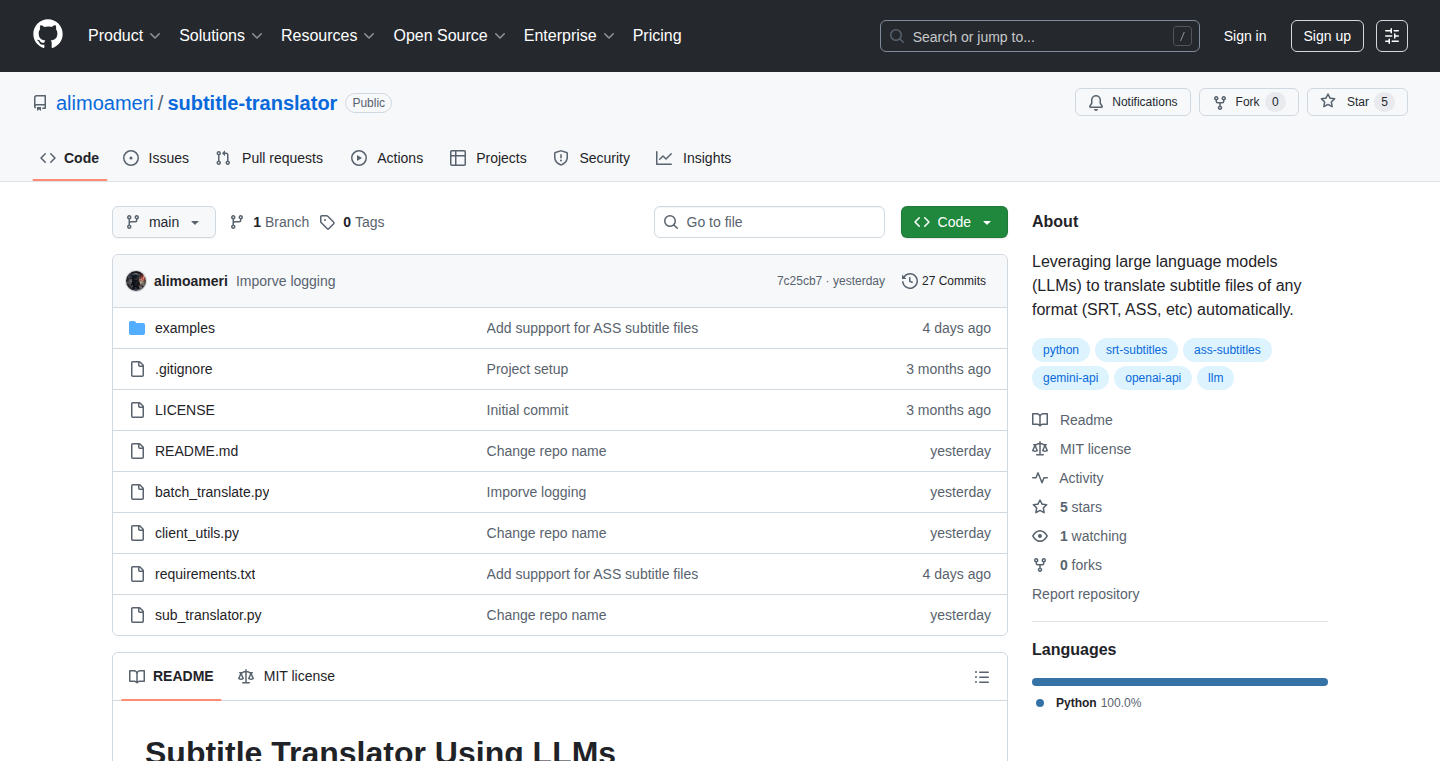The image size is (1440, 761).
Task: Click the Sign up button
Action: [1327, 36]
